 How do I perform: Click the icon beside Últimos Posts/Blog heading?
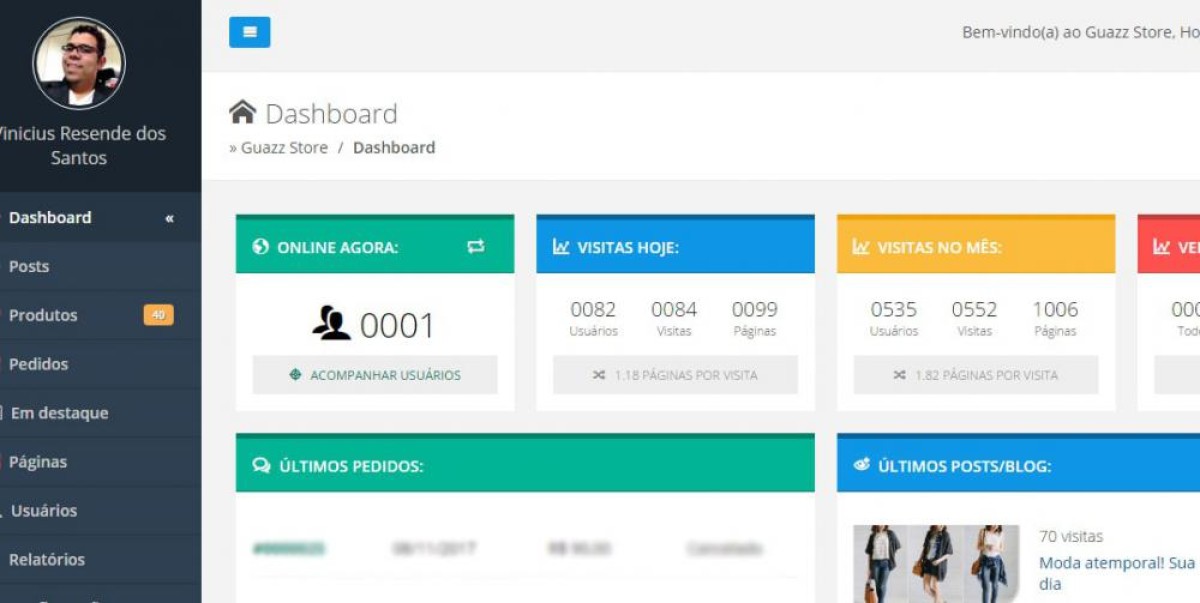click(862, 465)
